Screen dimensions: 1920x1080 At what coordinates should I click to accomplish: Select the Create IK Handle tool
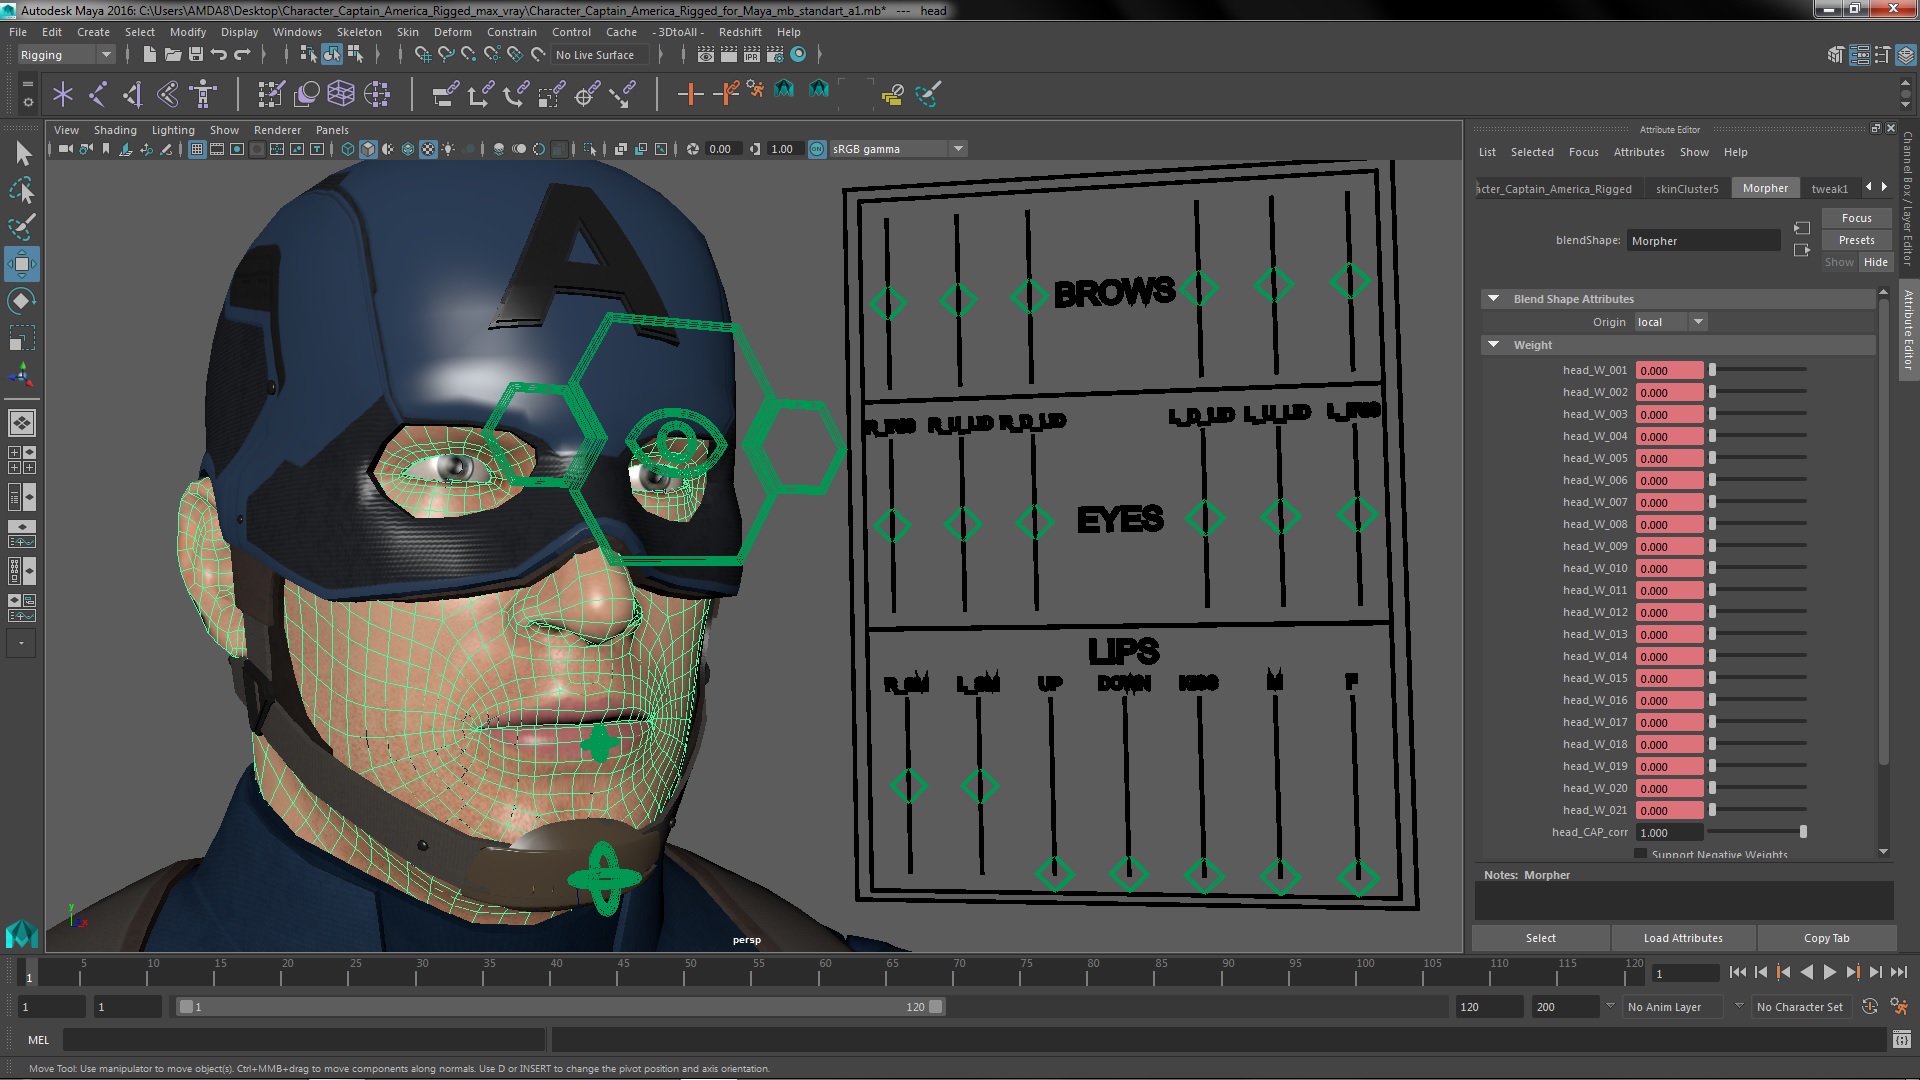pyautogui.click(x=132, y=95)
